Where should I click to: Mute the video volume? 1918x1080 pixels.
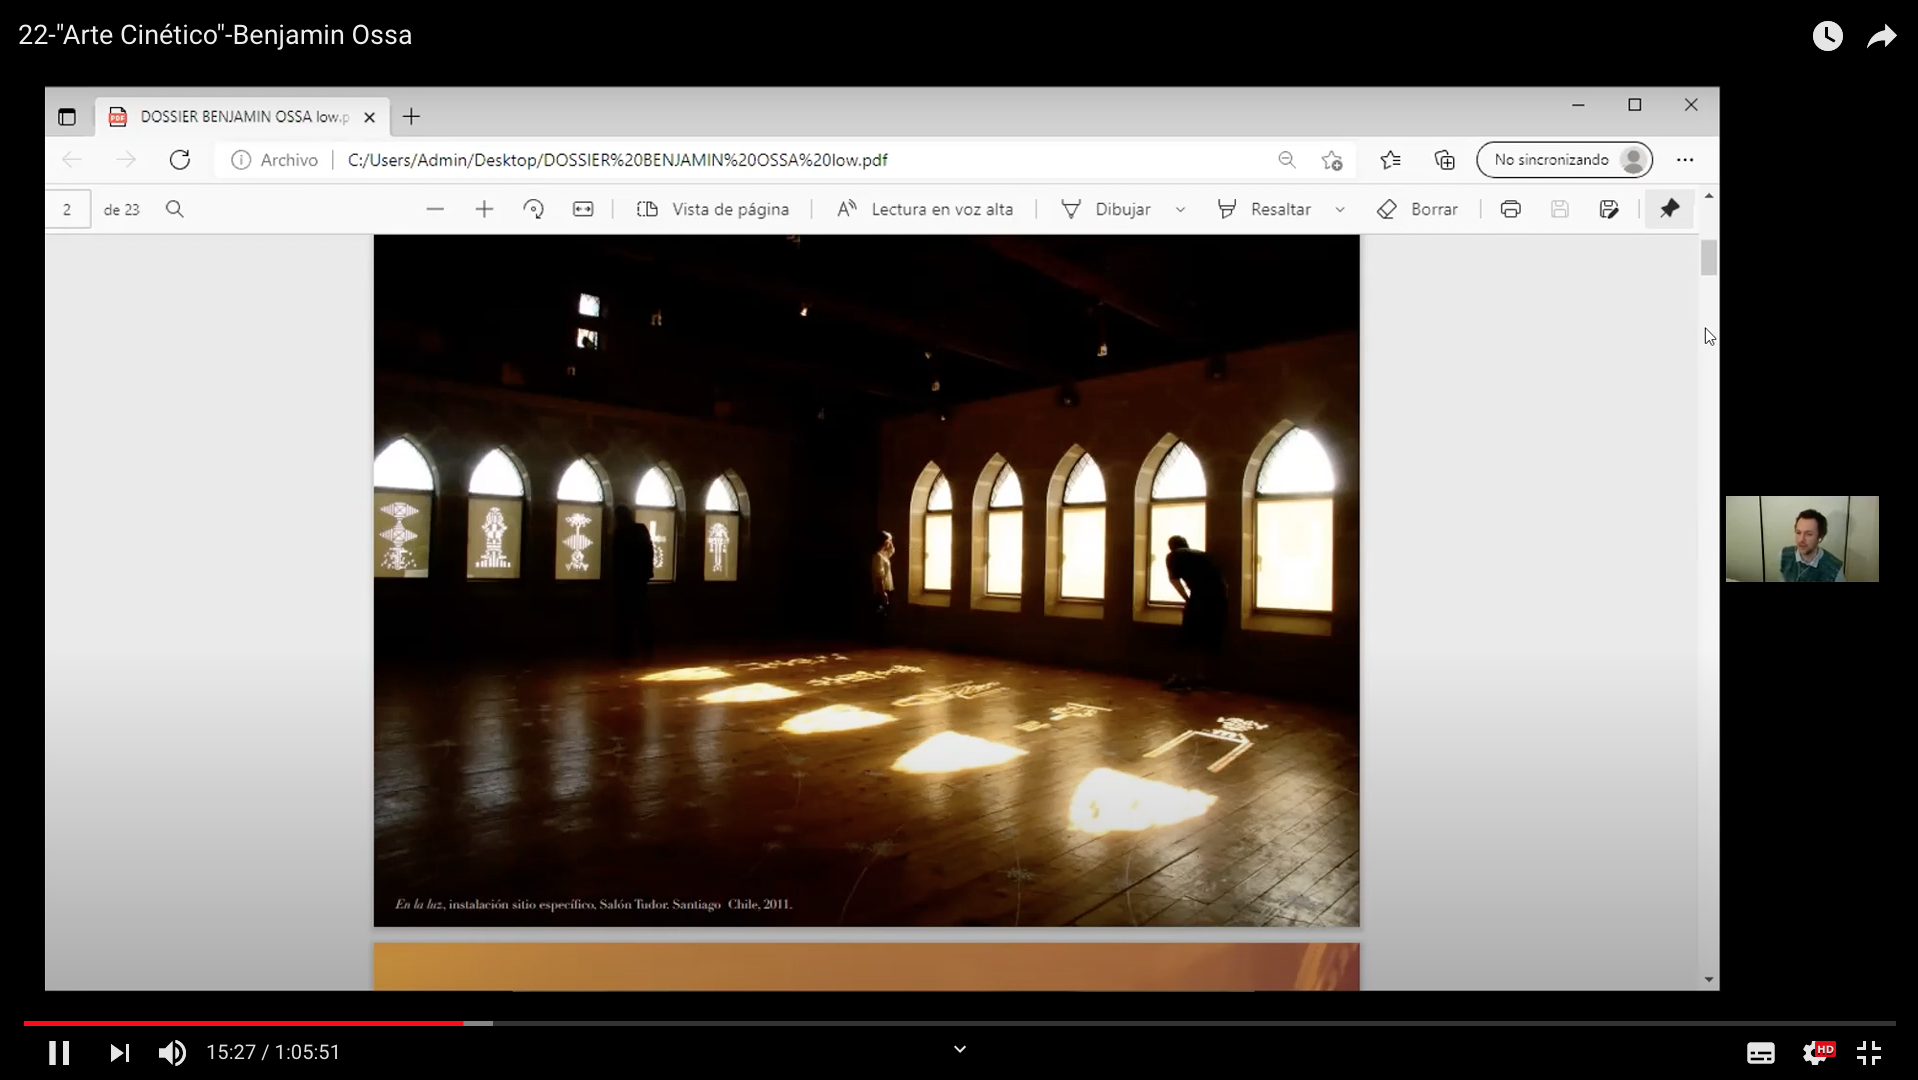172,1053
